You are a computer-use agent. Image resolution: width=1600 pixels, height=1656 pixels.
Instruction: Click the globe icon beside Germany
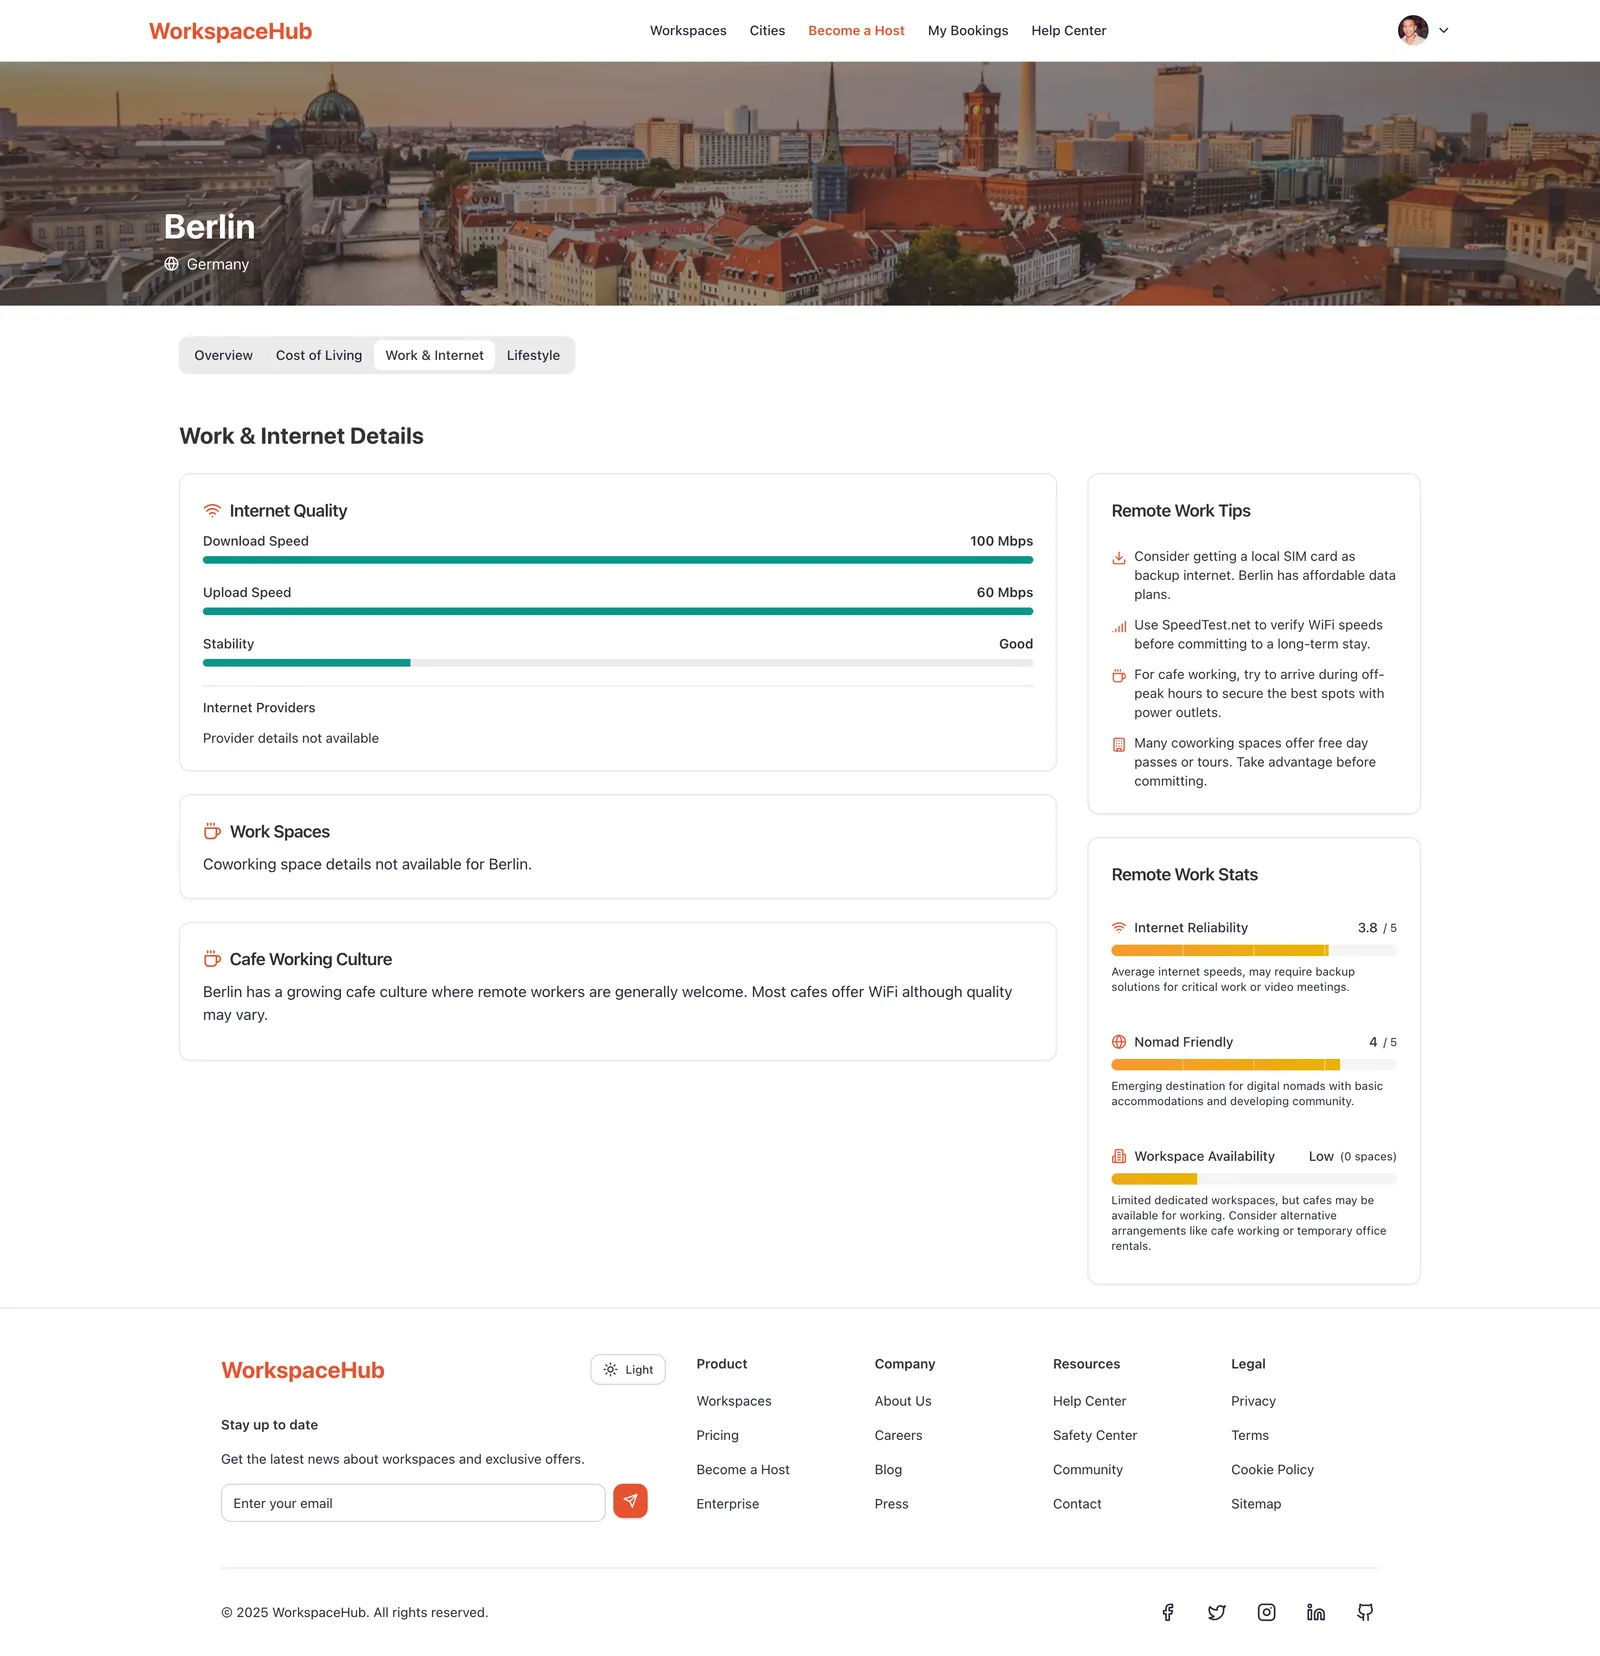[171, 264]
